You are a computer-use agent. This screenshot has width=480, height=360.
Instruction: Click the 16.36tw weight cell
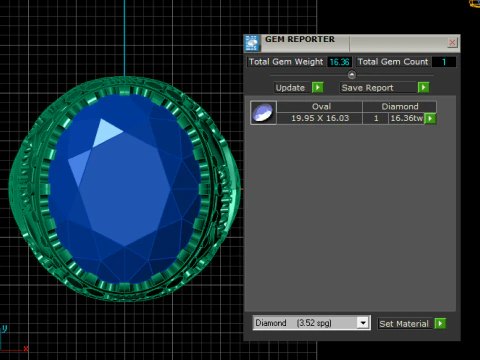406,118
